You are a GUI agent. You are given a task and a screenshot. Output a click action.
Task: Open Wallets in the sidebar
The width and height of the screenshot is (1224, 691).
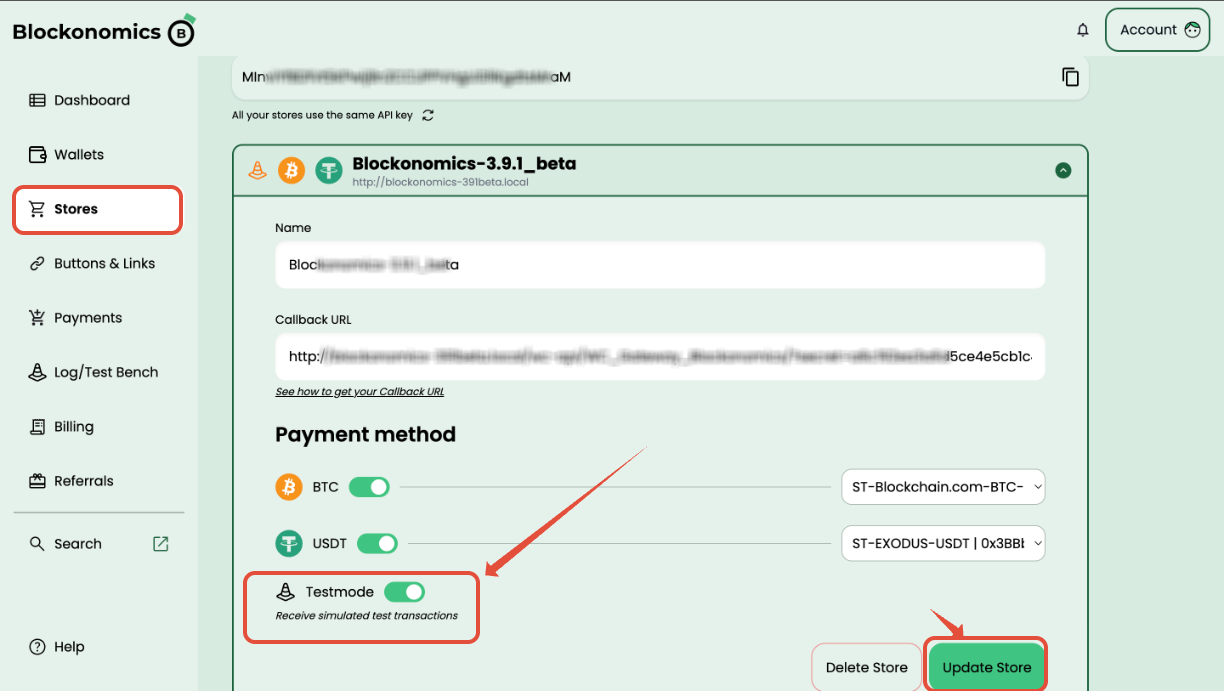coord(66,155)
